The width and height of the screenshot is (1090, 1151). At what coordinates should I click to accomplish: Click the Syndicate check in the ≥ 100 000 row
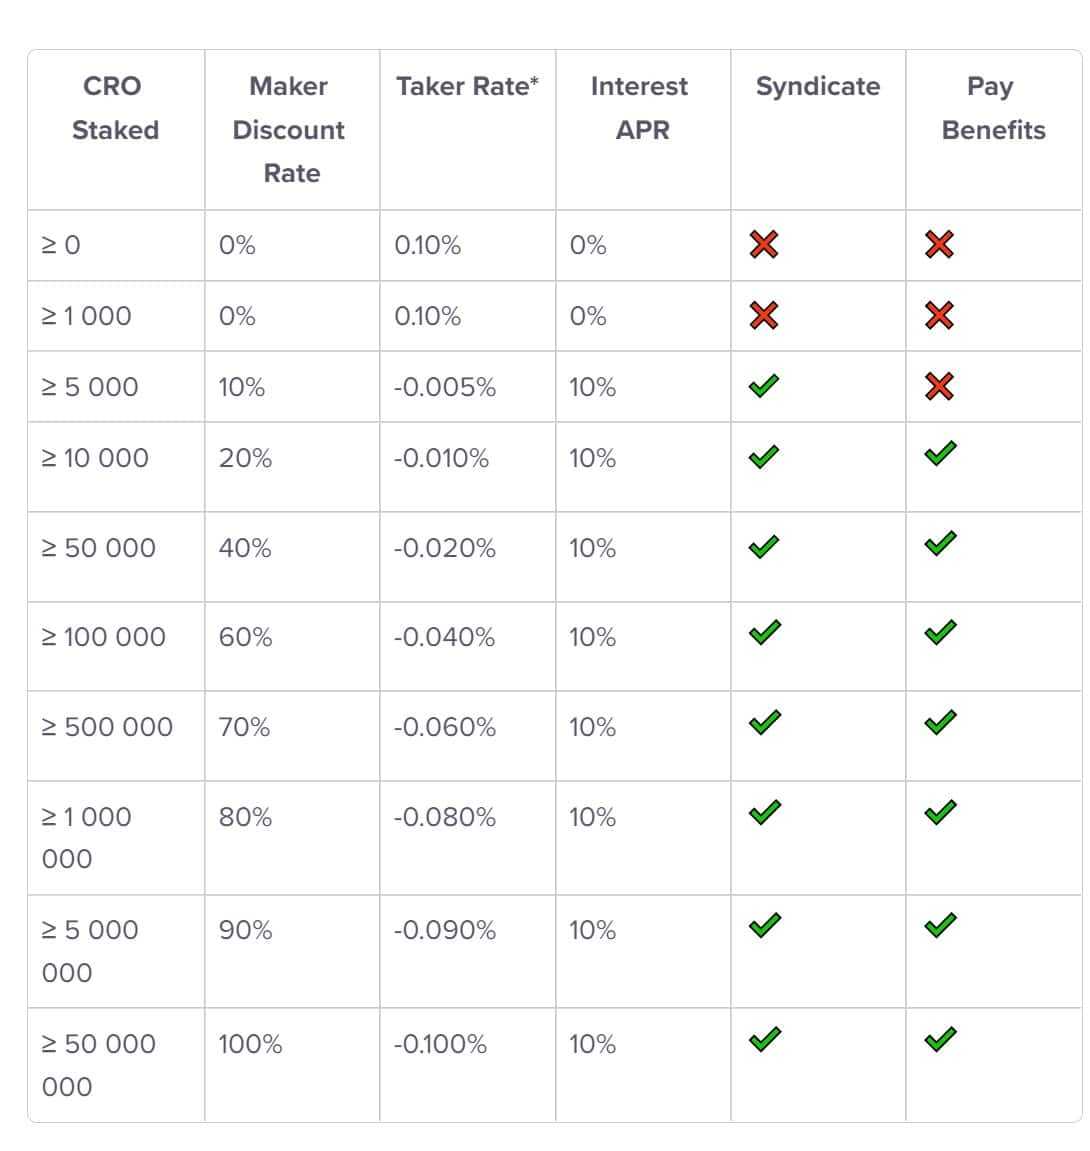pos(764,633)
